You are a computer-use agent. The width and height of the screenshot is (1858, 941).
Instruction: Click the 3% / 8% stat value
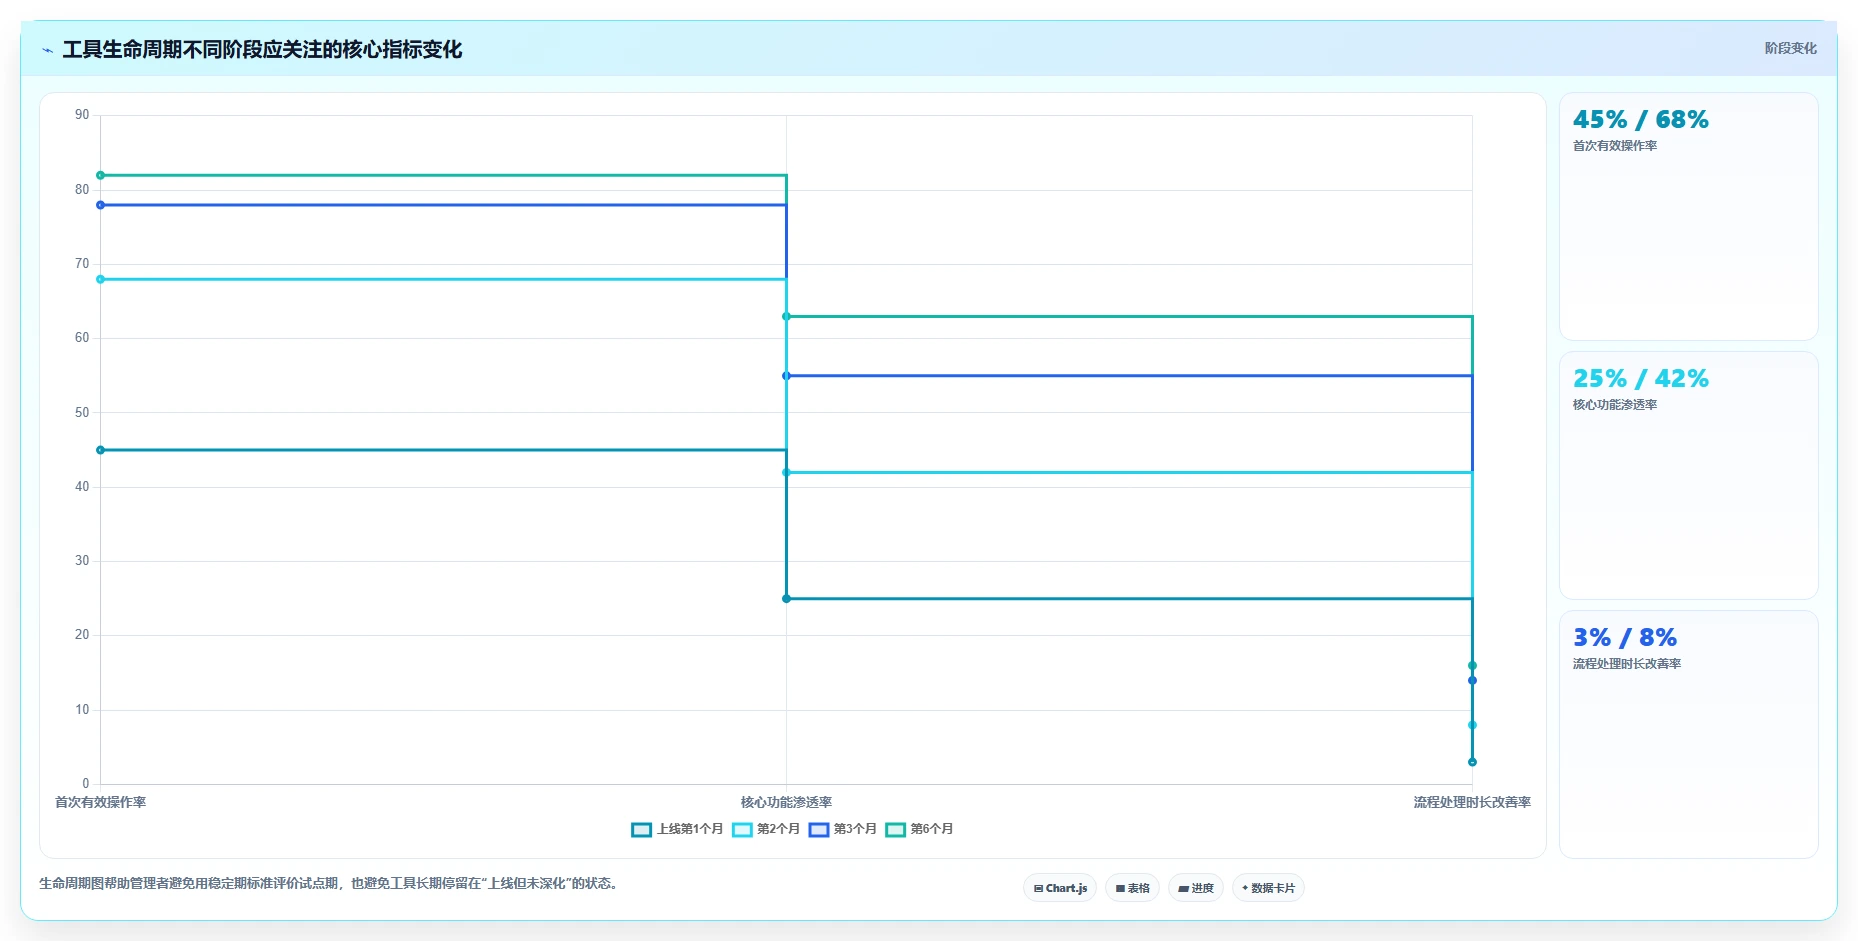pos(1624,638)
